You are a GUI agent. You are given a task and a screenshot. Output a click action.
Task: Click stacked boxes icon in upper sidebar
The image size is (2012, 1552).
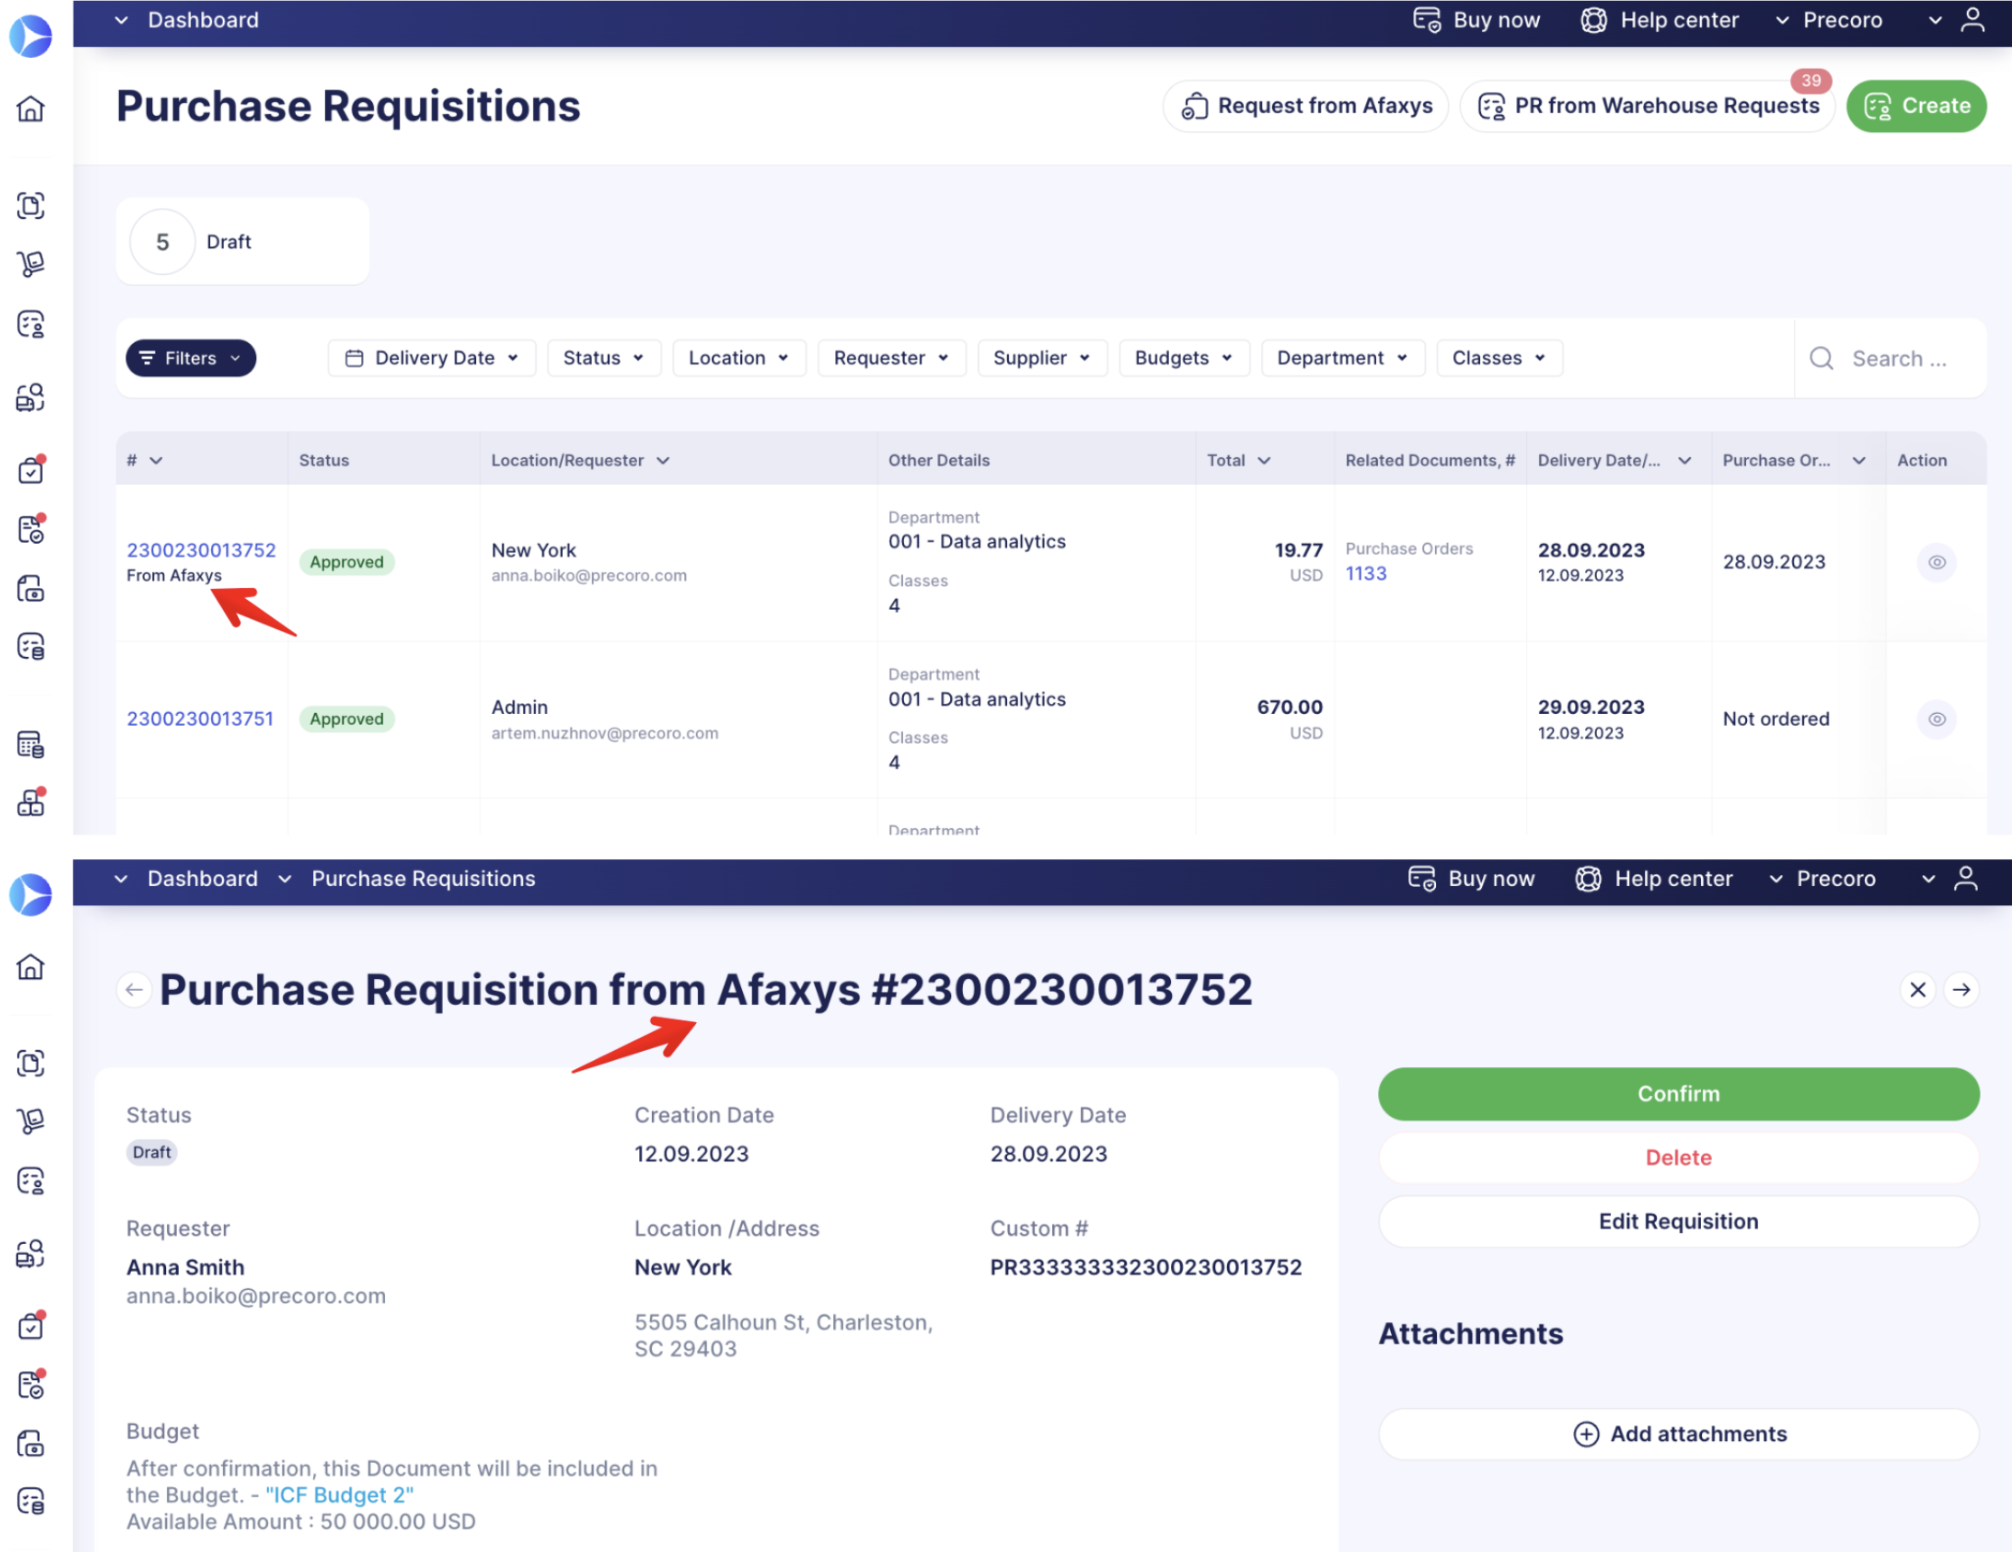[31, 803]
